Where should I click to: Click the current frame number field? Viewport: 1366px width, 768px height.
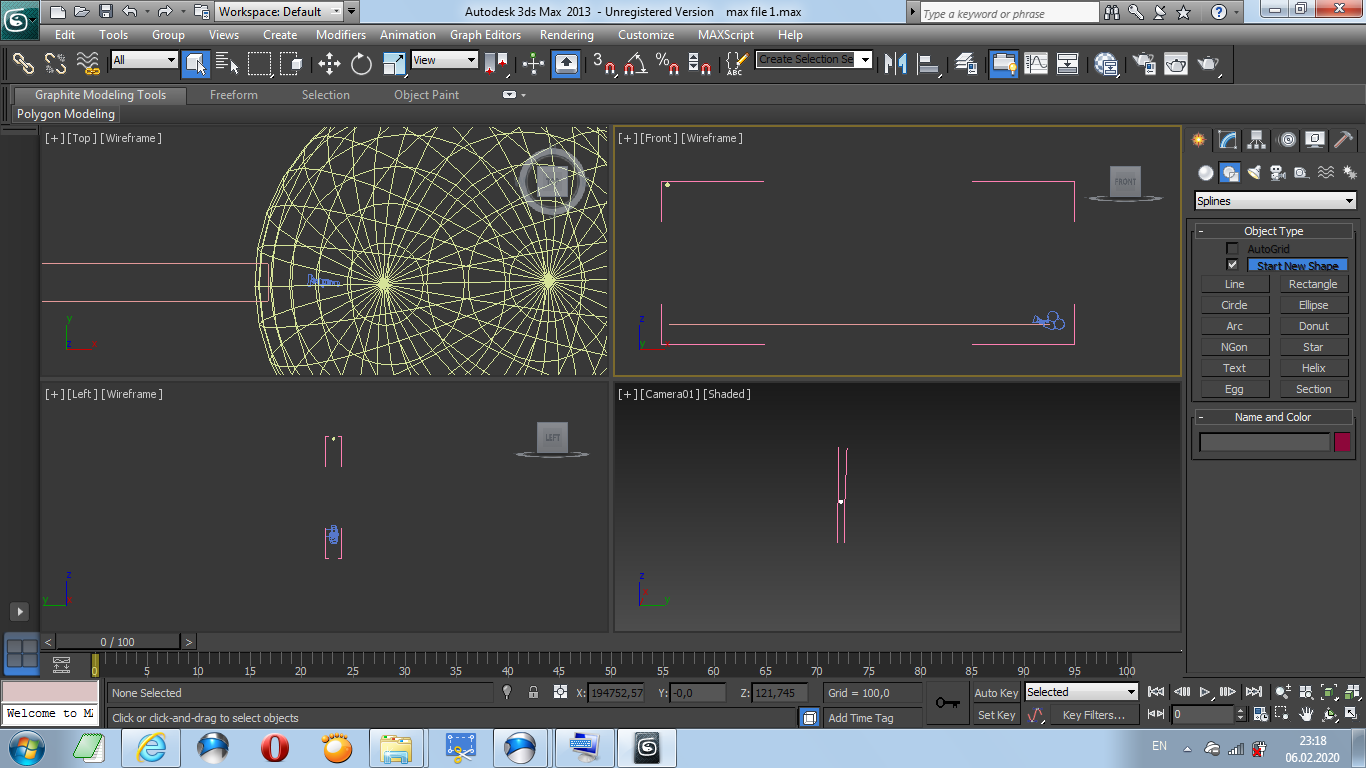[1204, 715]
